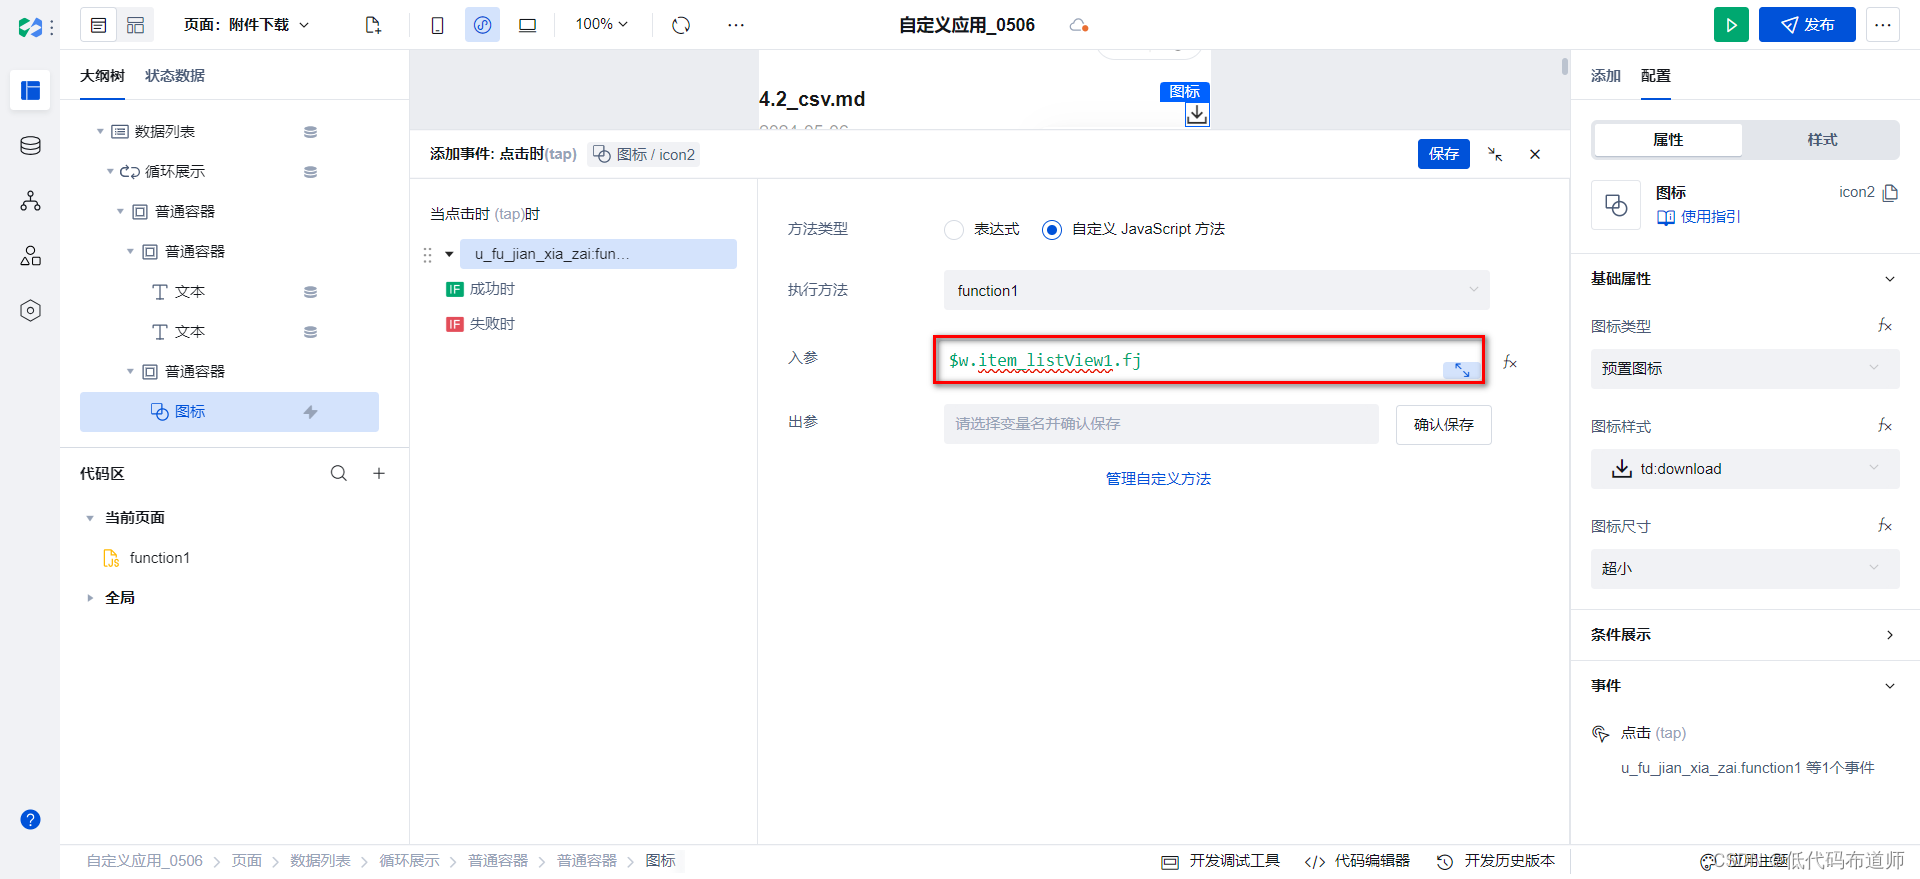Switch to the 配置 tab
The height and width of the screenshot is (879, 1920).
[x=1656, y=76]
